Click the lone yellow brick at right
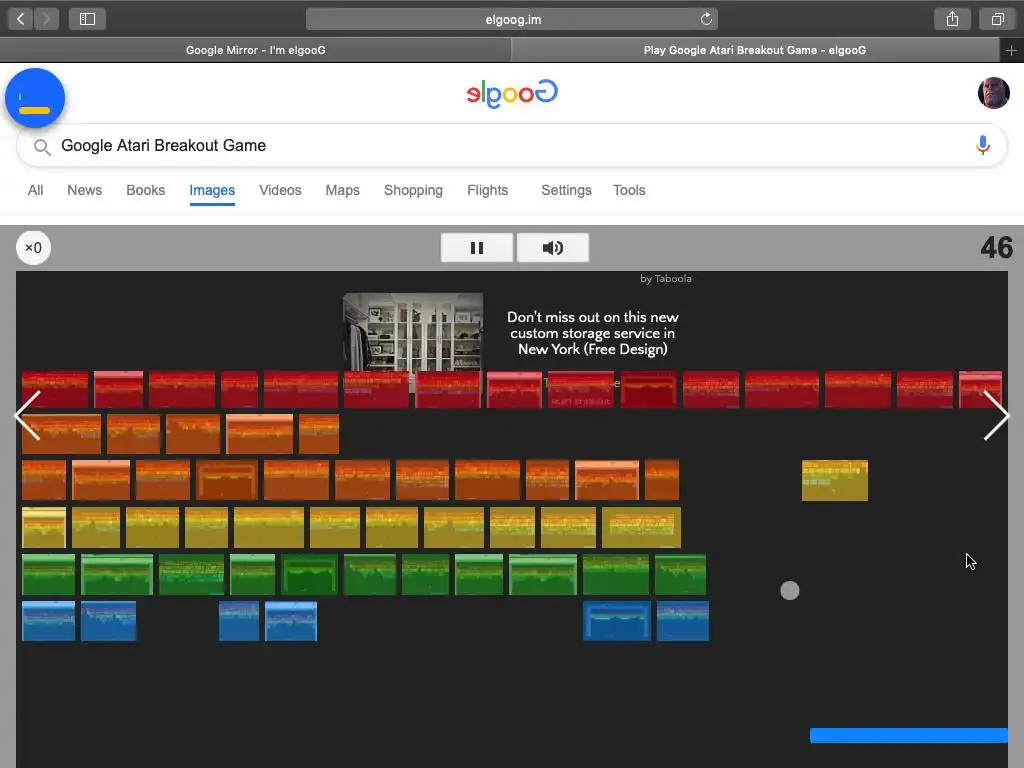1024x768 pixels. 835,481
